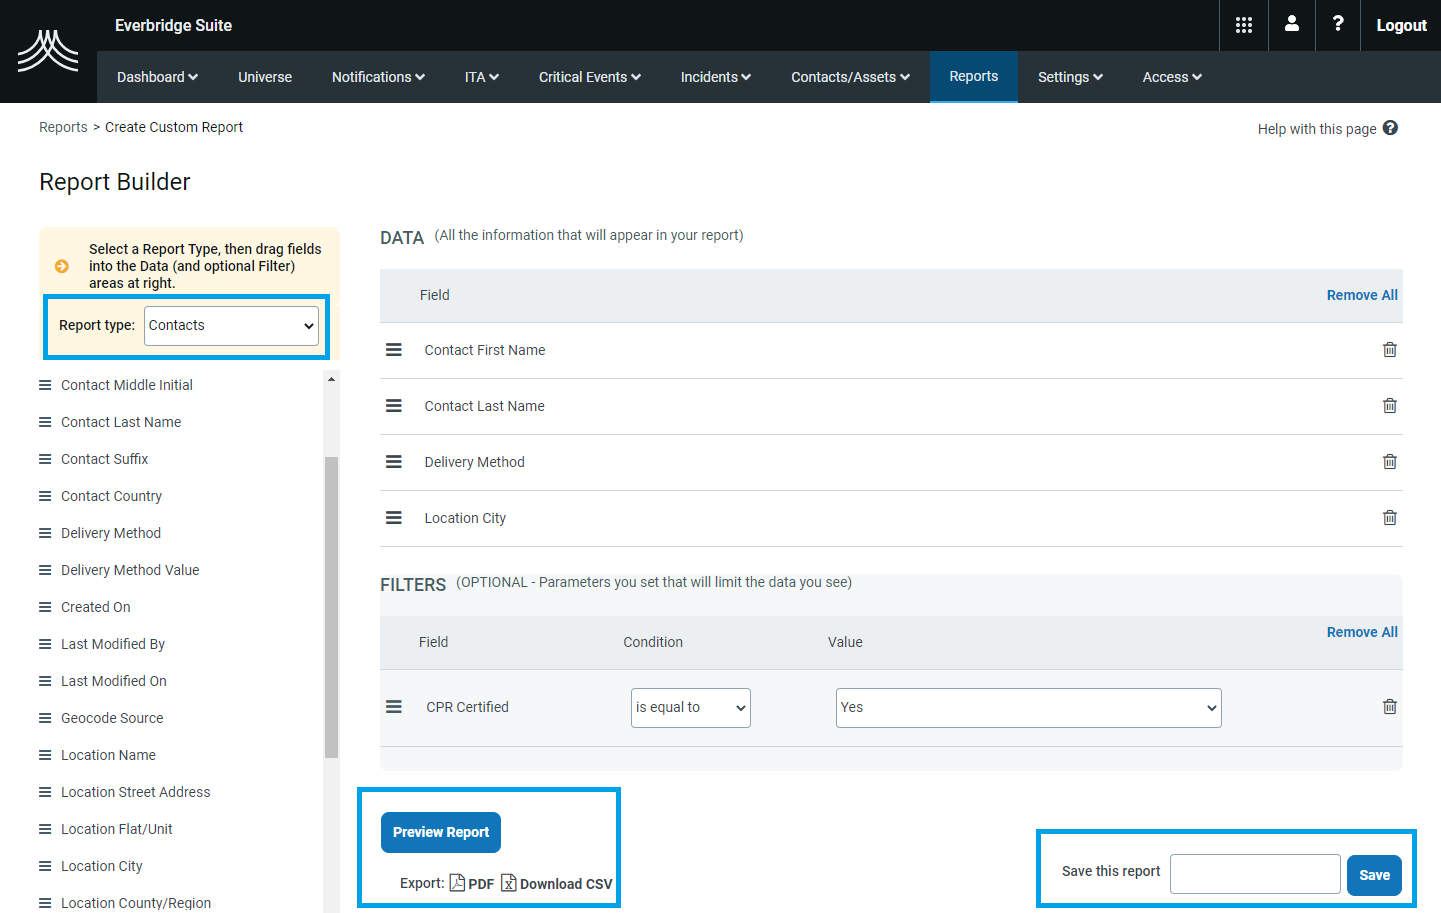Grab handle icon of Last Modified By field

tap(45, 644)
